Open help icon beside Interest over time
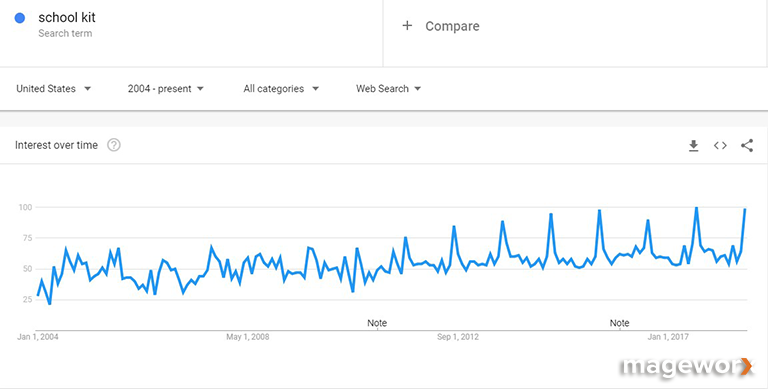Image resolution: width=768 pixels, height=389 pixels. click(x=114, y=145)
